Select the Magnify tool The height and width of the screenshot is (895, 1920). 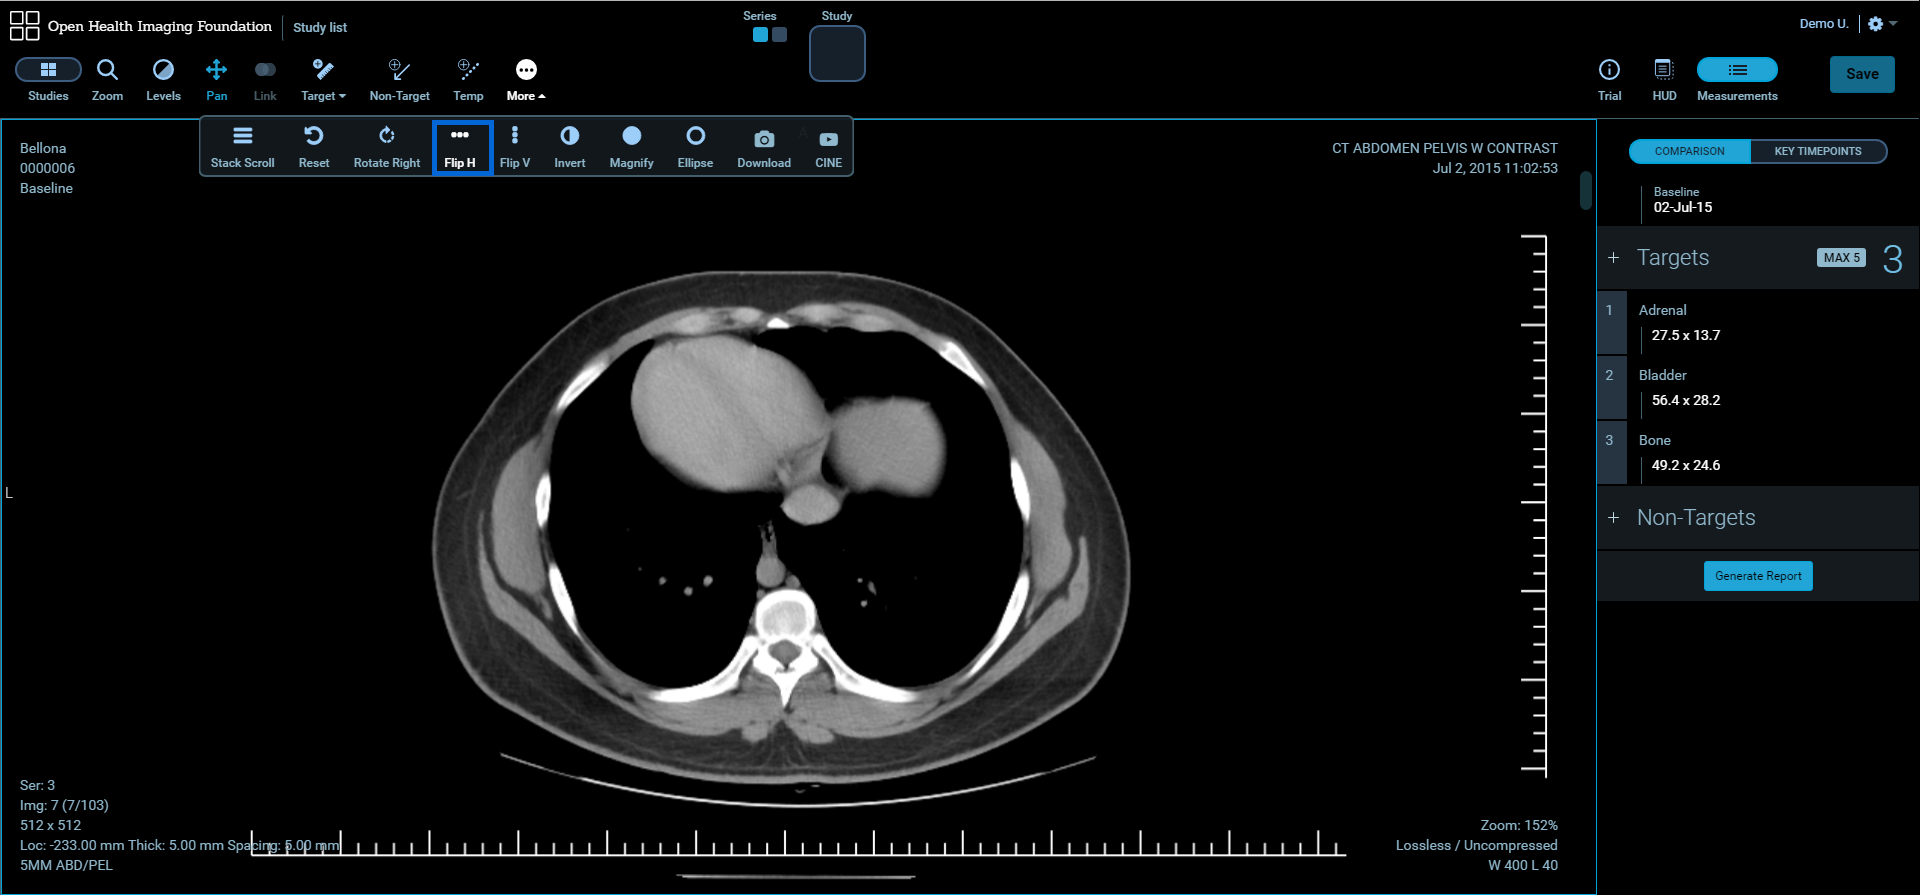[631, 146]
